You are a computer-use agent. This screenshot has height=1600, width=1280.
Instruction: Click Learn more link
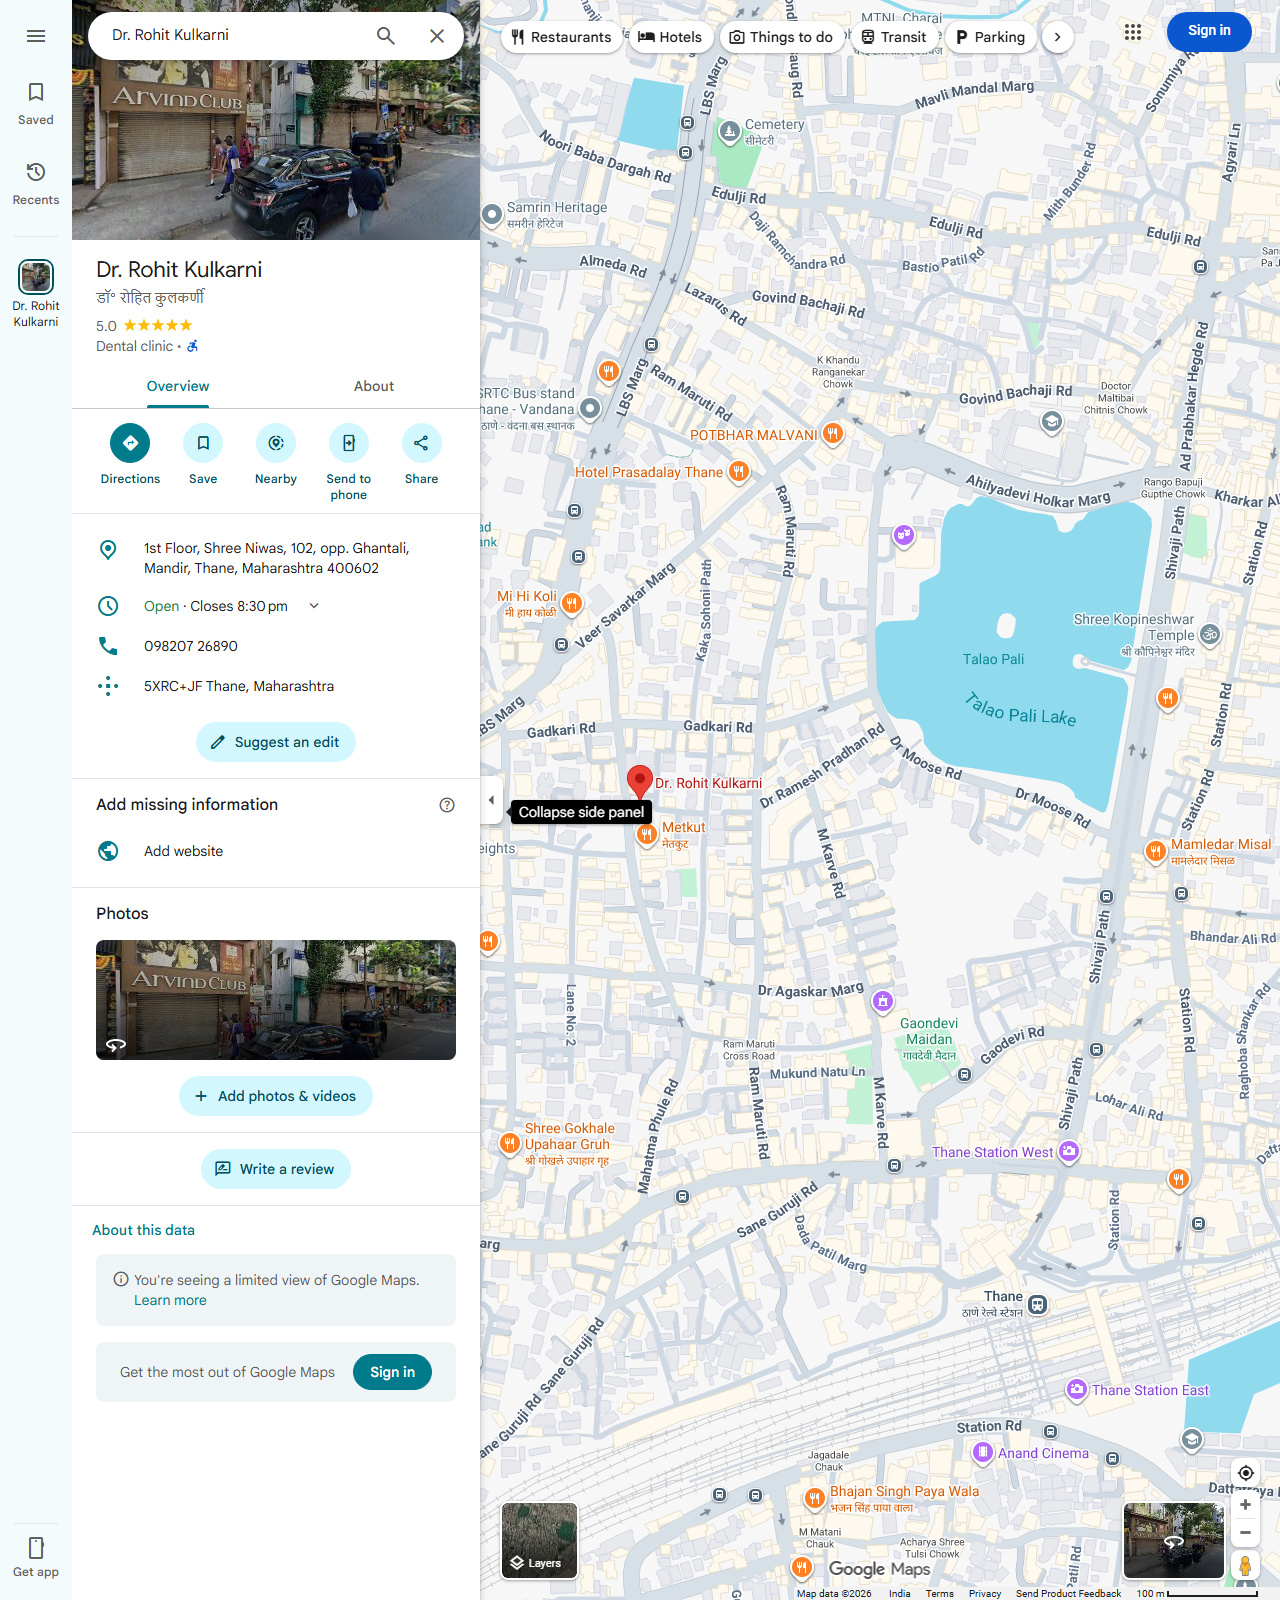(171, 1300)
